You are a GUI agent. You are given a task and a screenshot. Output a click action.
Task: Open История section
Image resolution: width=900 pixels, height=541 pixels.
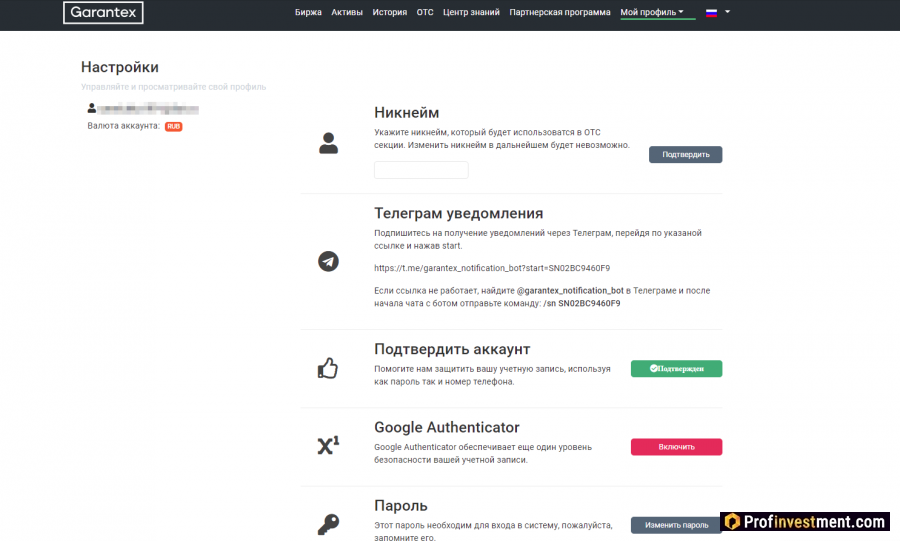(x=389, y=12)
